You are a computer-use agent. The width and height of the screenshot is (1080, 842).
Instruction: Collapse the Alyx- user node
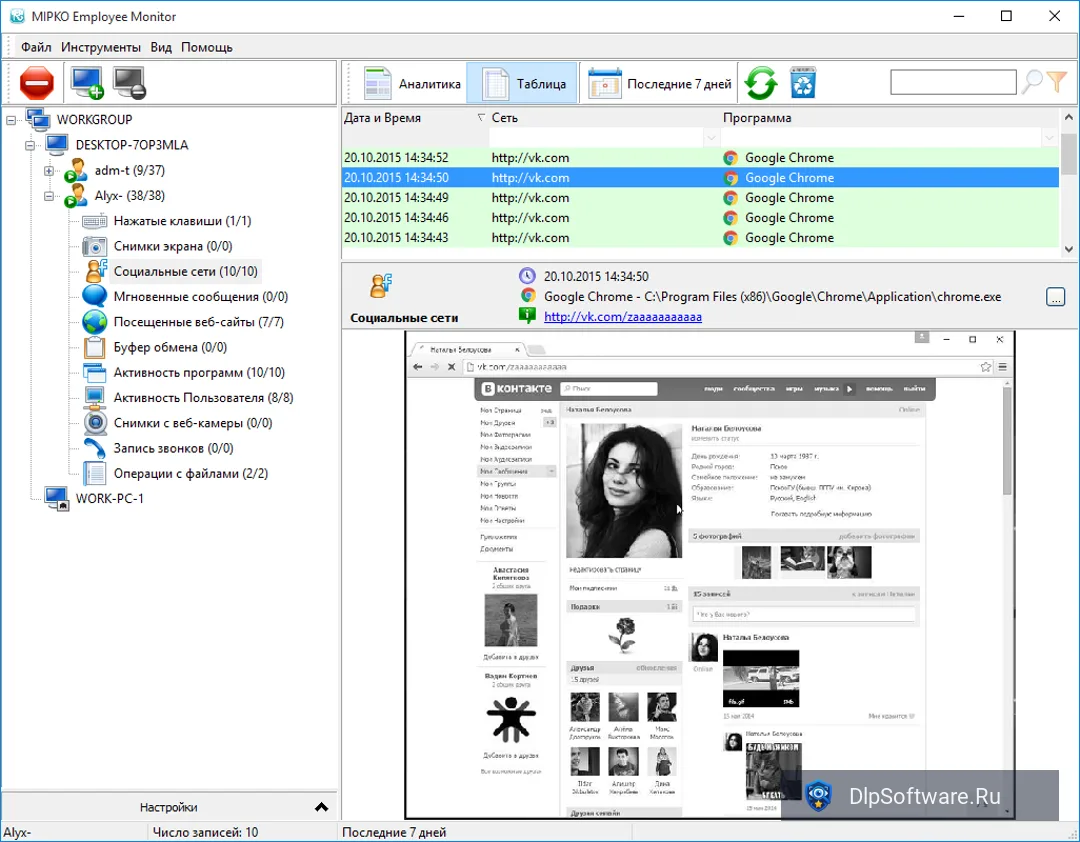[49, 196]
